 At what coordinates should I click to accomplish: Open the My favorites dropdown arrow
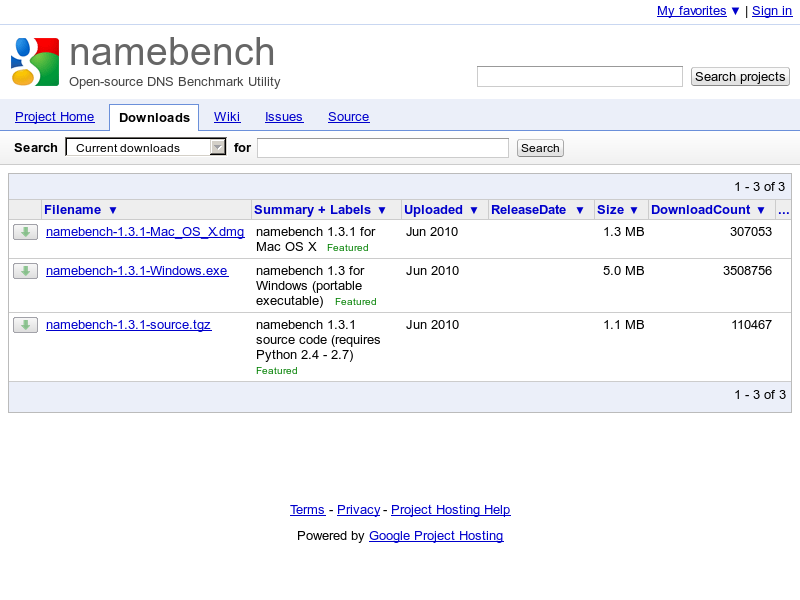click(735, 11)
